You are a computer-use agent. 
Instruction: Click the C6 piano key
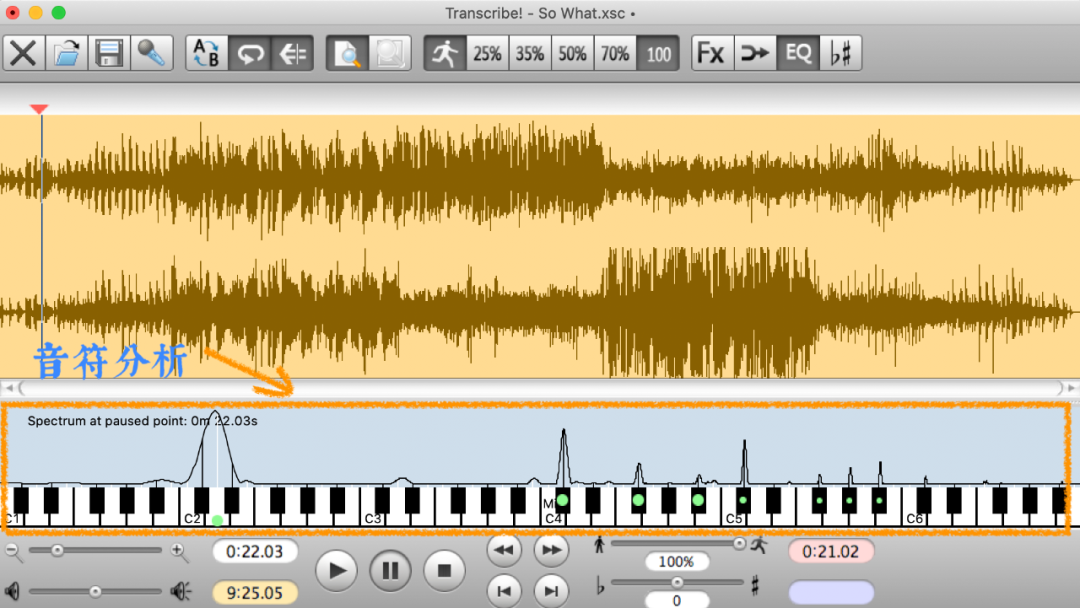click(912, 518)
